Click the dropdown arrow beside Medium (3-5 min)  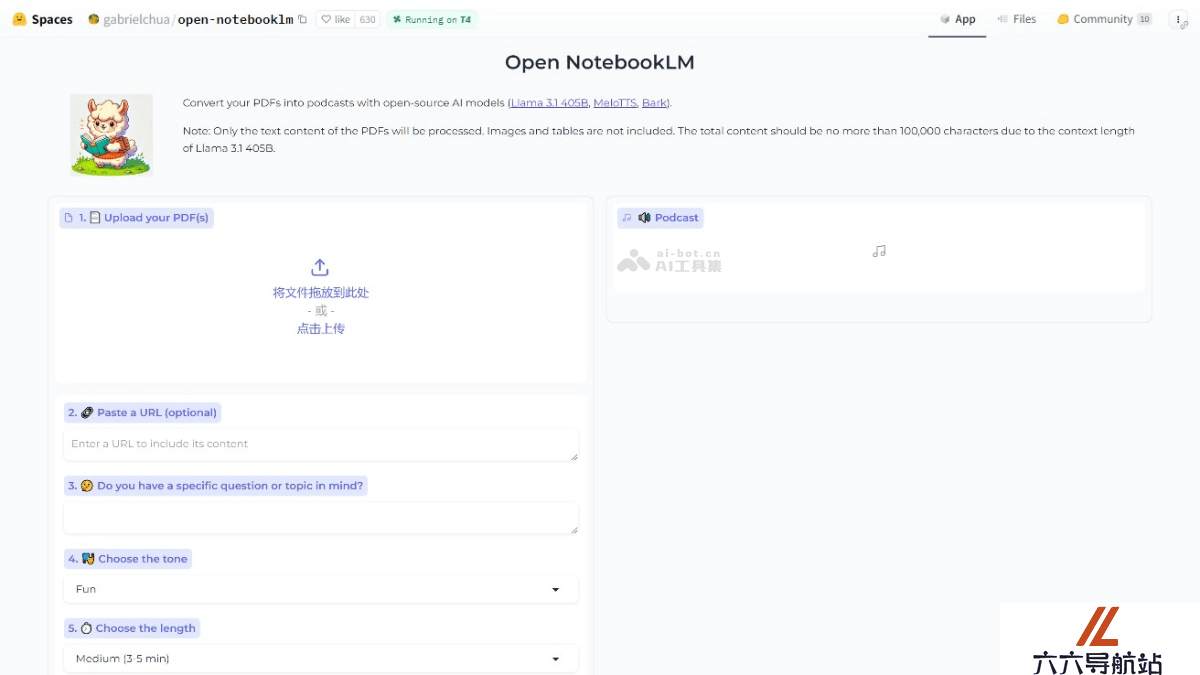coord(556,659)
